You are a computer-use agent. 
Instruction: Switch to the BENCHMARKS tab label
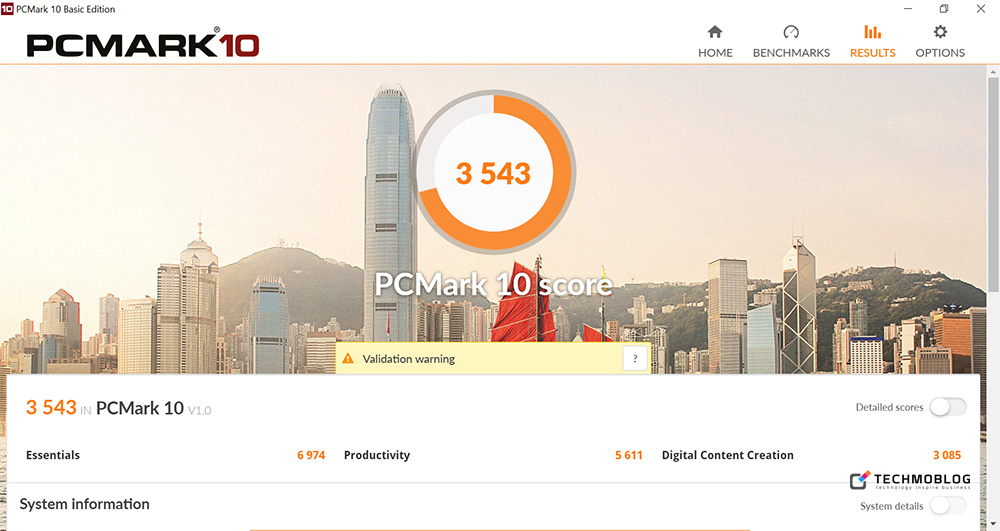pos(791,53)
